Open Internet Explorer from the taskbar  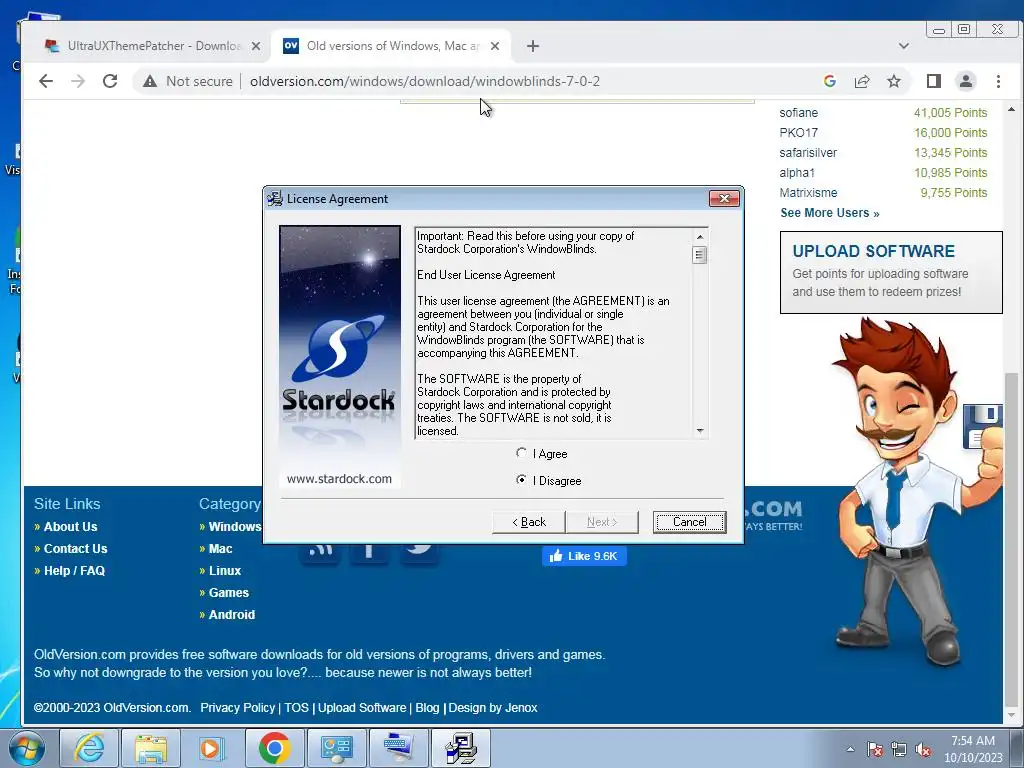click(x=88, y=748)
